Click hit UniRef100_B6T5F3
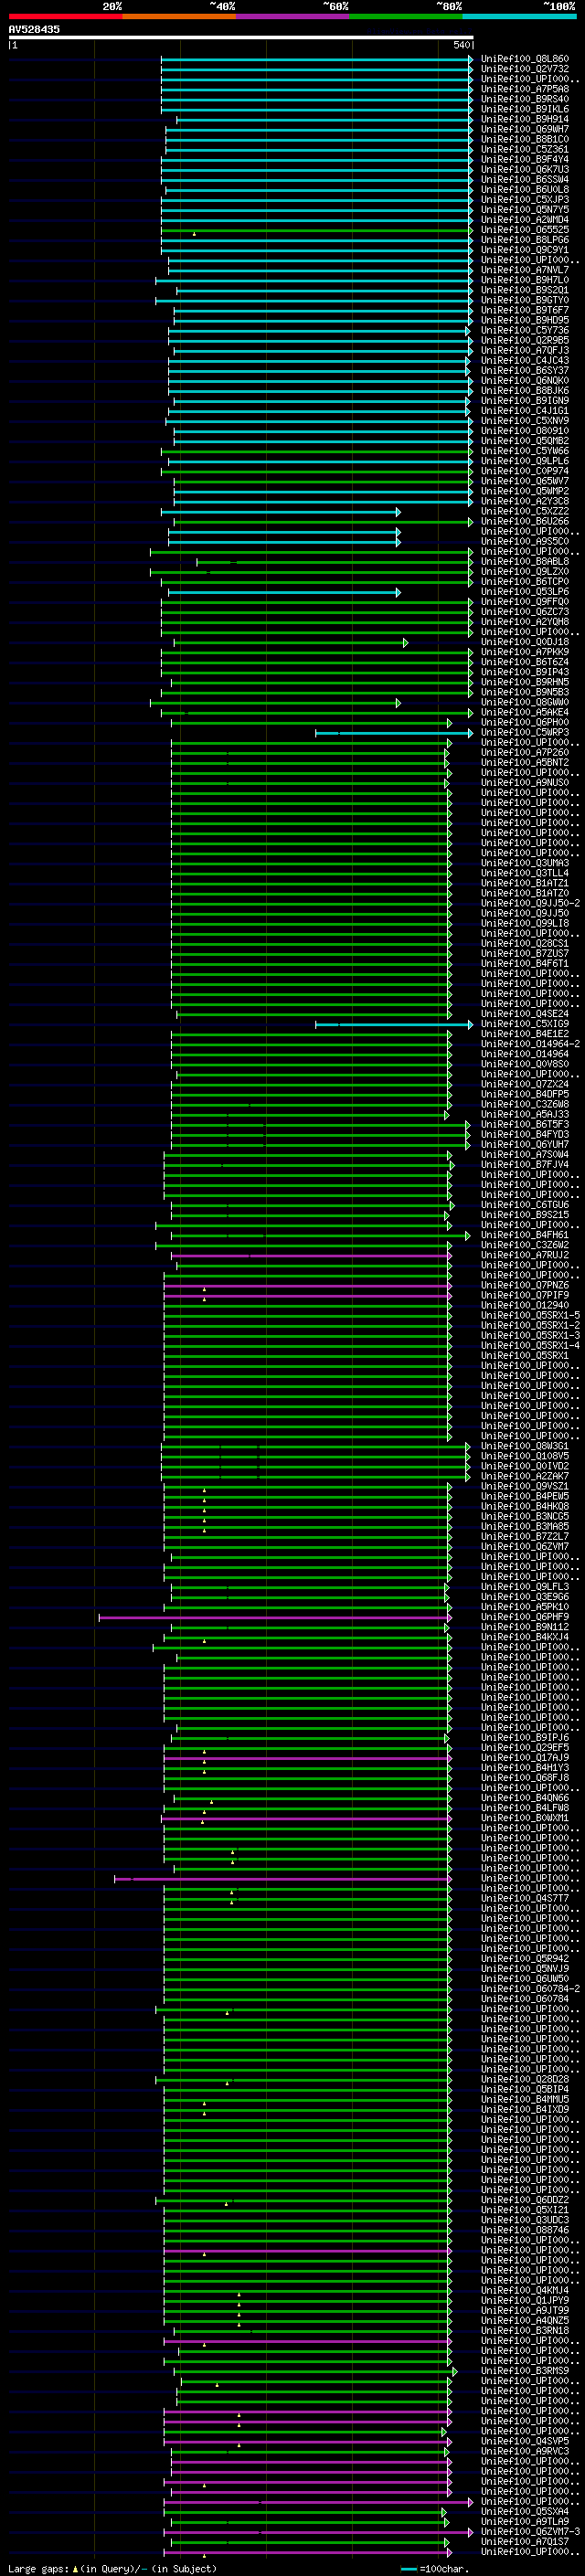The image size is (585, 2576). (x=525, y=1125)
